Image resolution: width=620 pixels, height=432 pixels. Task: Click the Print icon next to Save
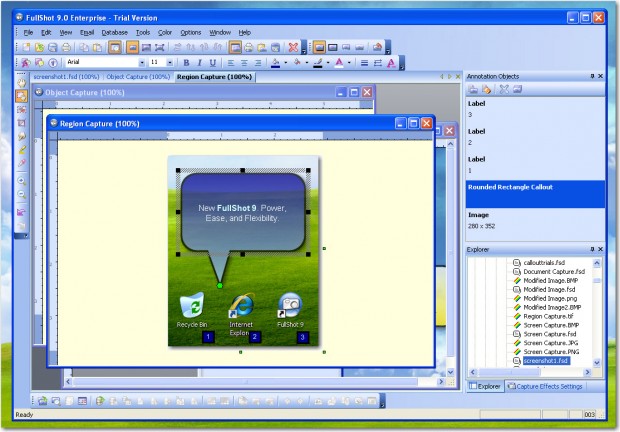(66, 47)
